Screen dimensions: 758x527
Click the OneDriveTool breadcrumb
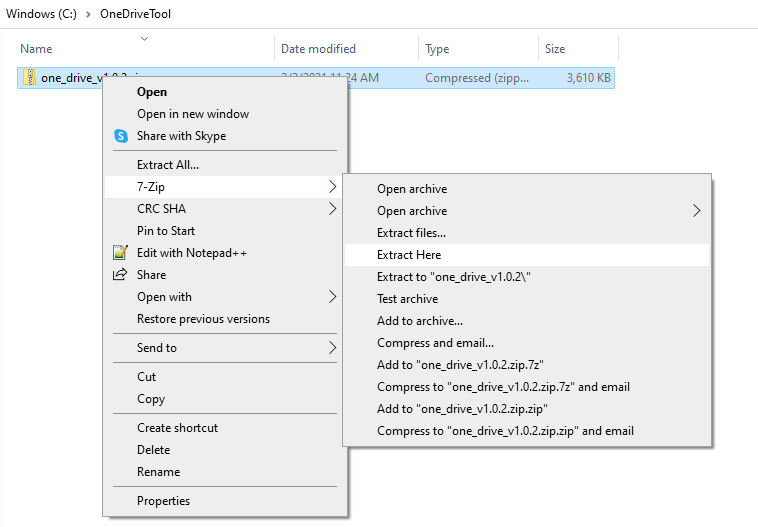point(135,14)
